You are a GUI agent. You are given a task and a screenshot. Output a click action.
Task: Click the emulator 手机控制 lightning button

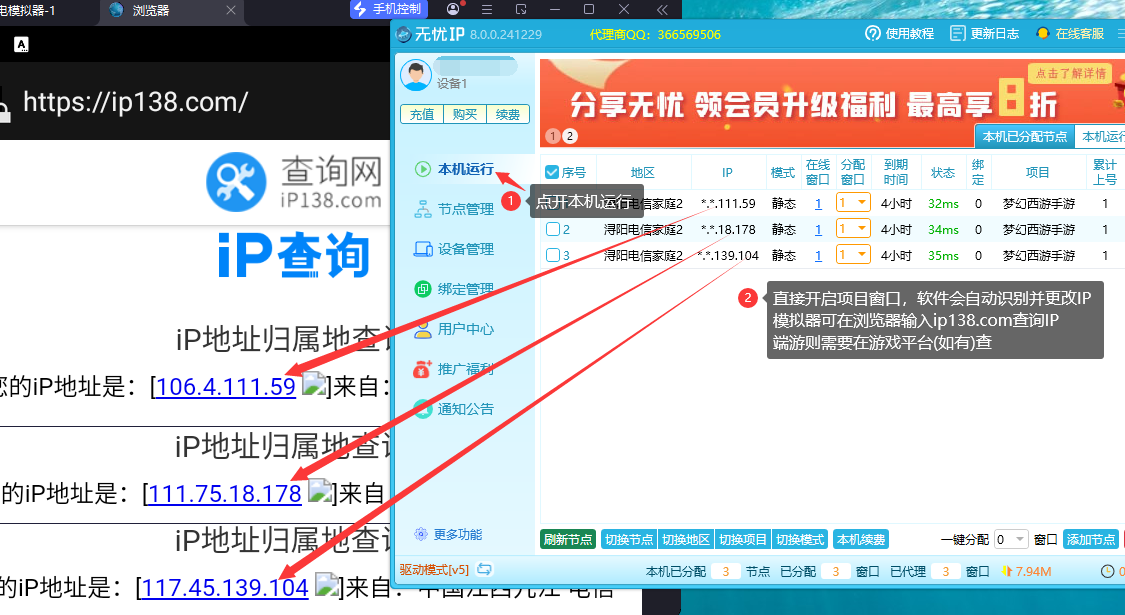click(x=390, y=9)
